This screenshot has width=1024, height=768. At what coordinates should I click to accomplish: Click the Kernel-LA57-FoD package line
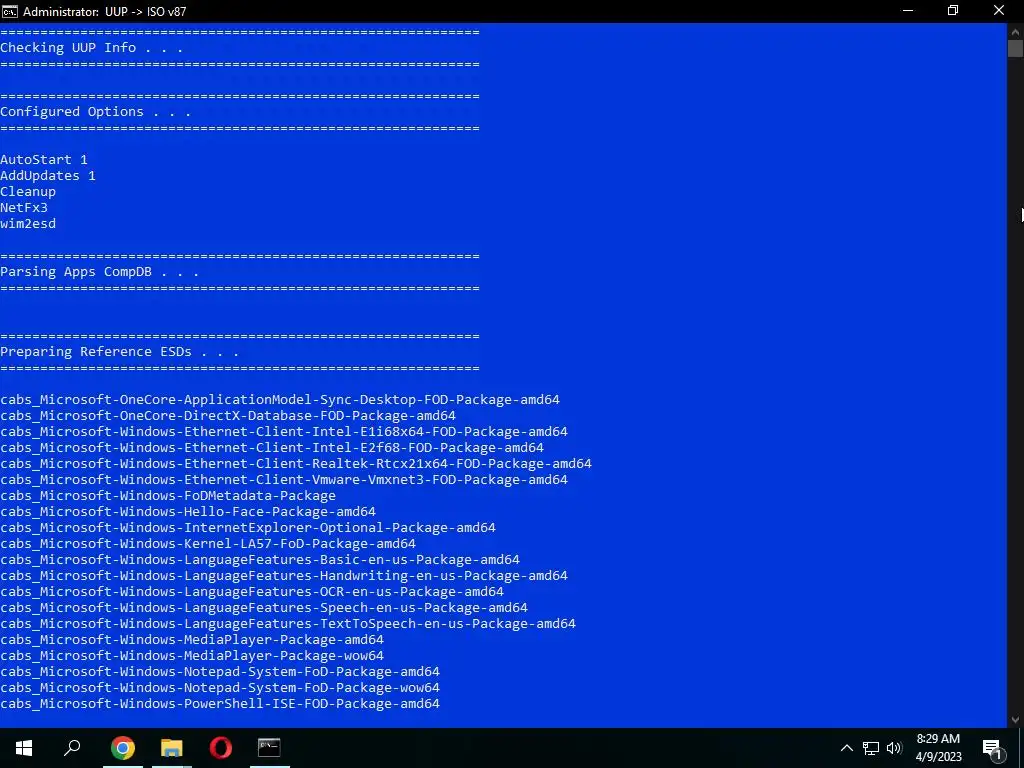208,543
